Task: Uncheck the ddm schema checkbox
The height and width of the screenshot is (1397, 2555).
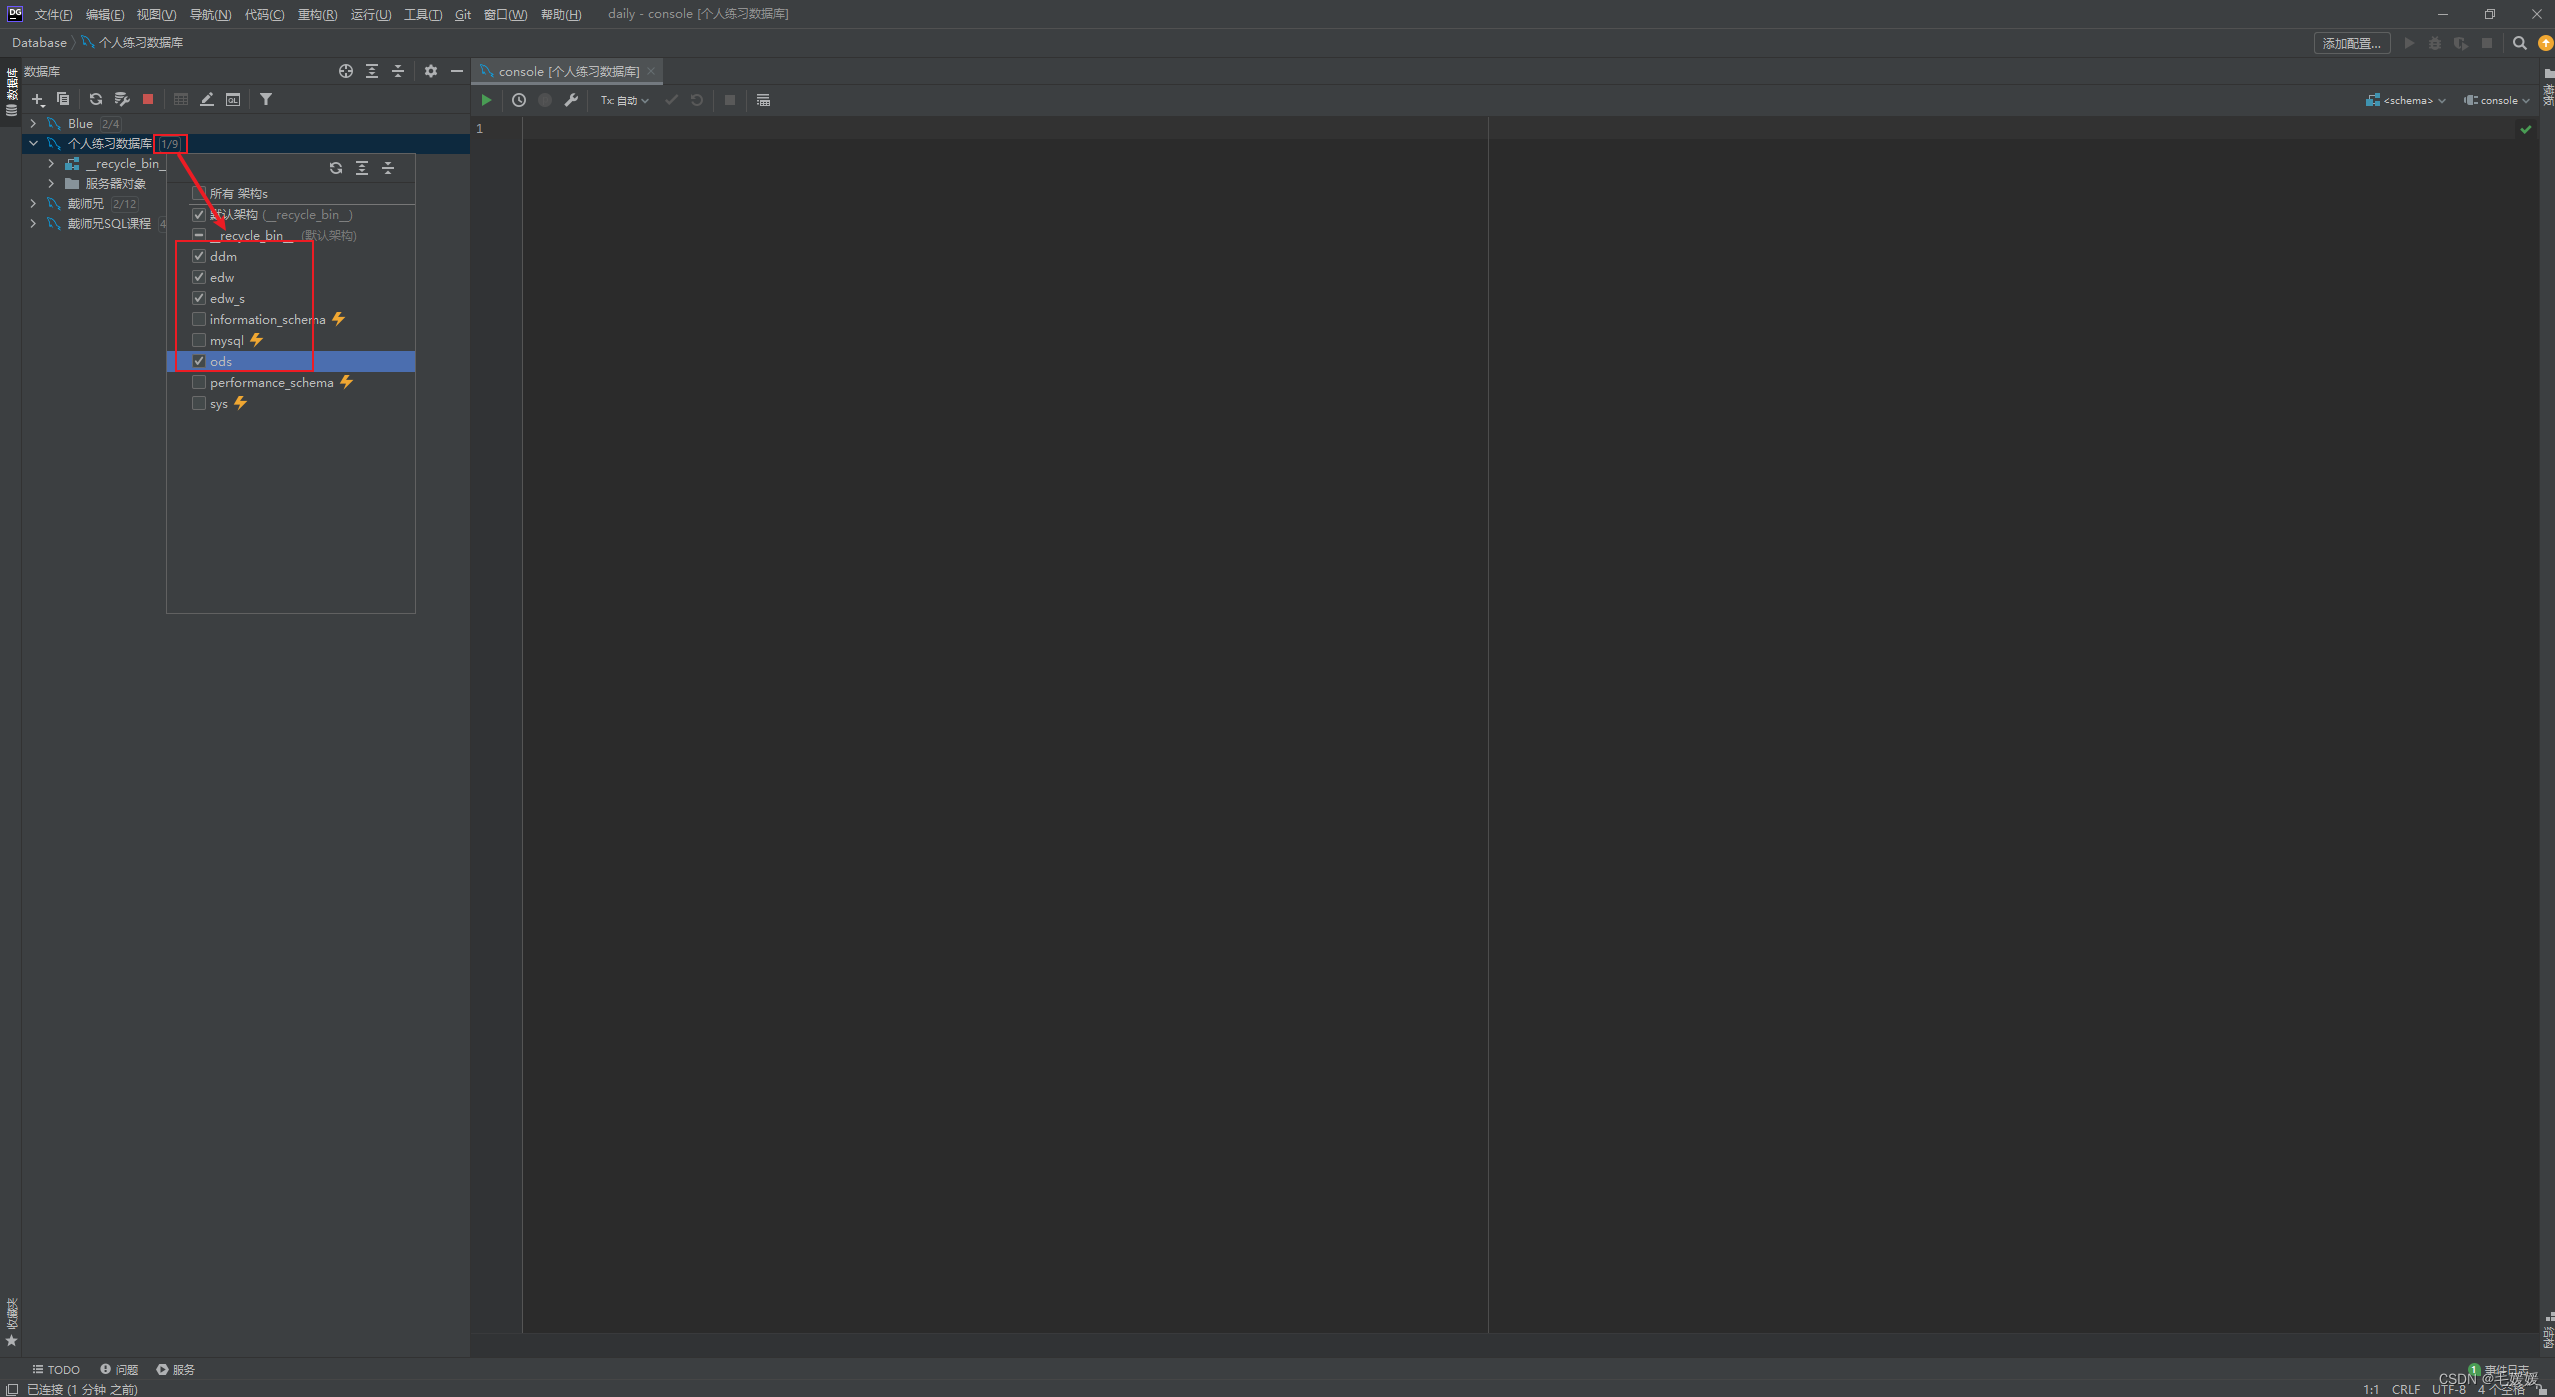Action: [x=199, y=256]
